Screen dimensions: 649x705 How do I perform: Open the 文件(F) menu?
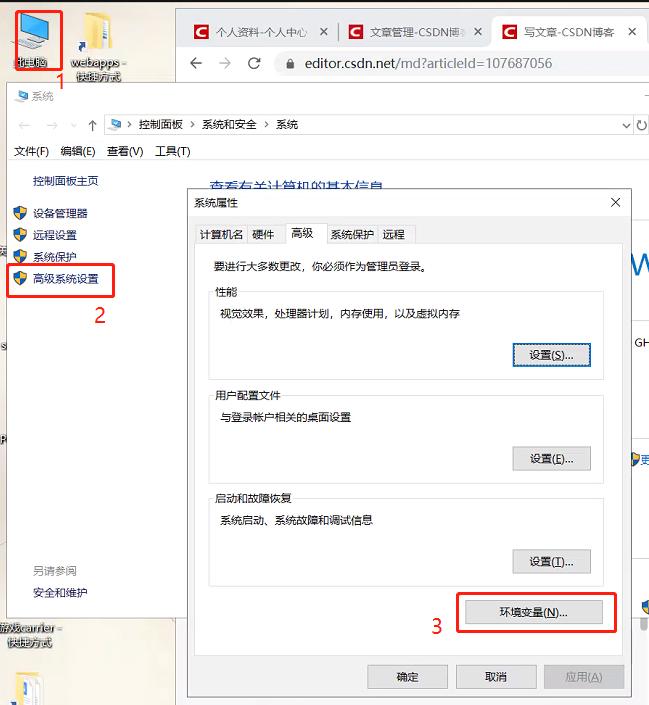tap(31, 151)
